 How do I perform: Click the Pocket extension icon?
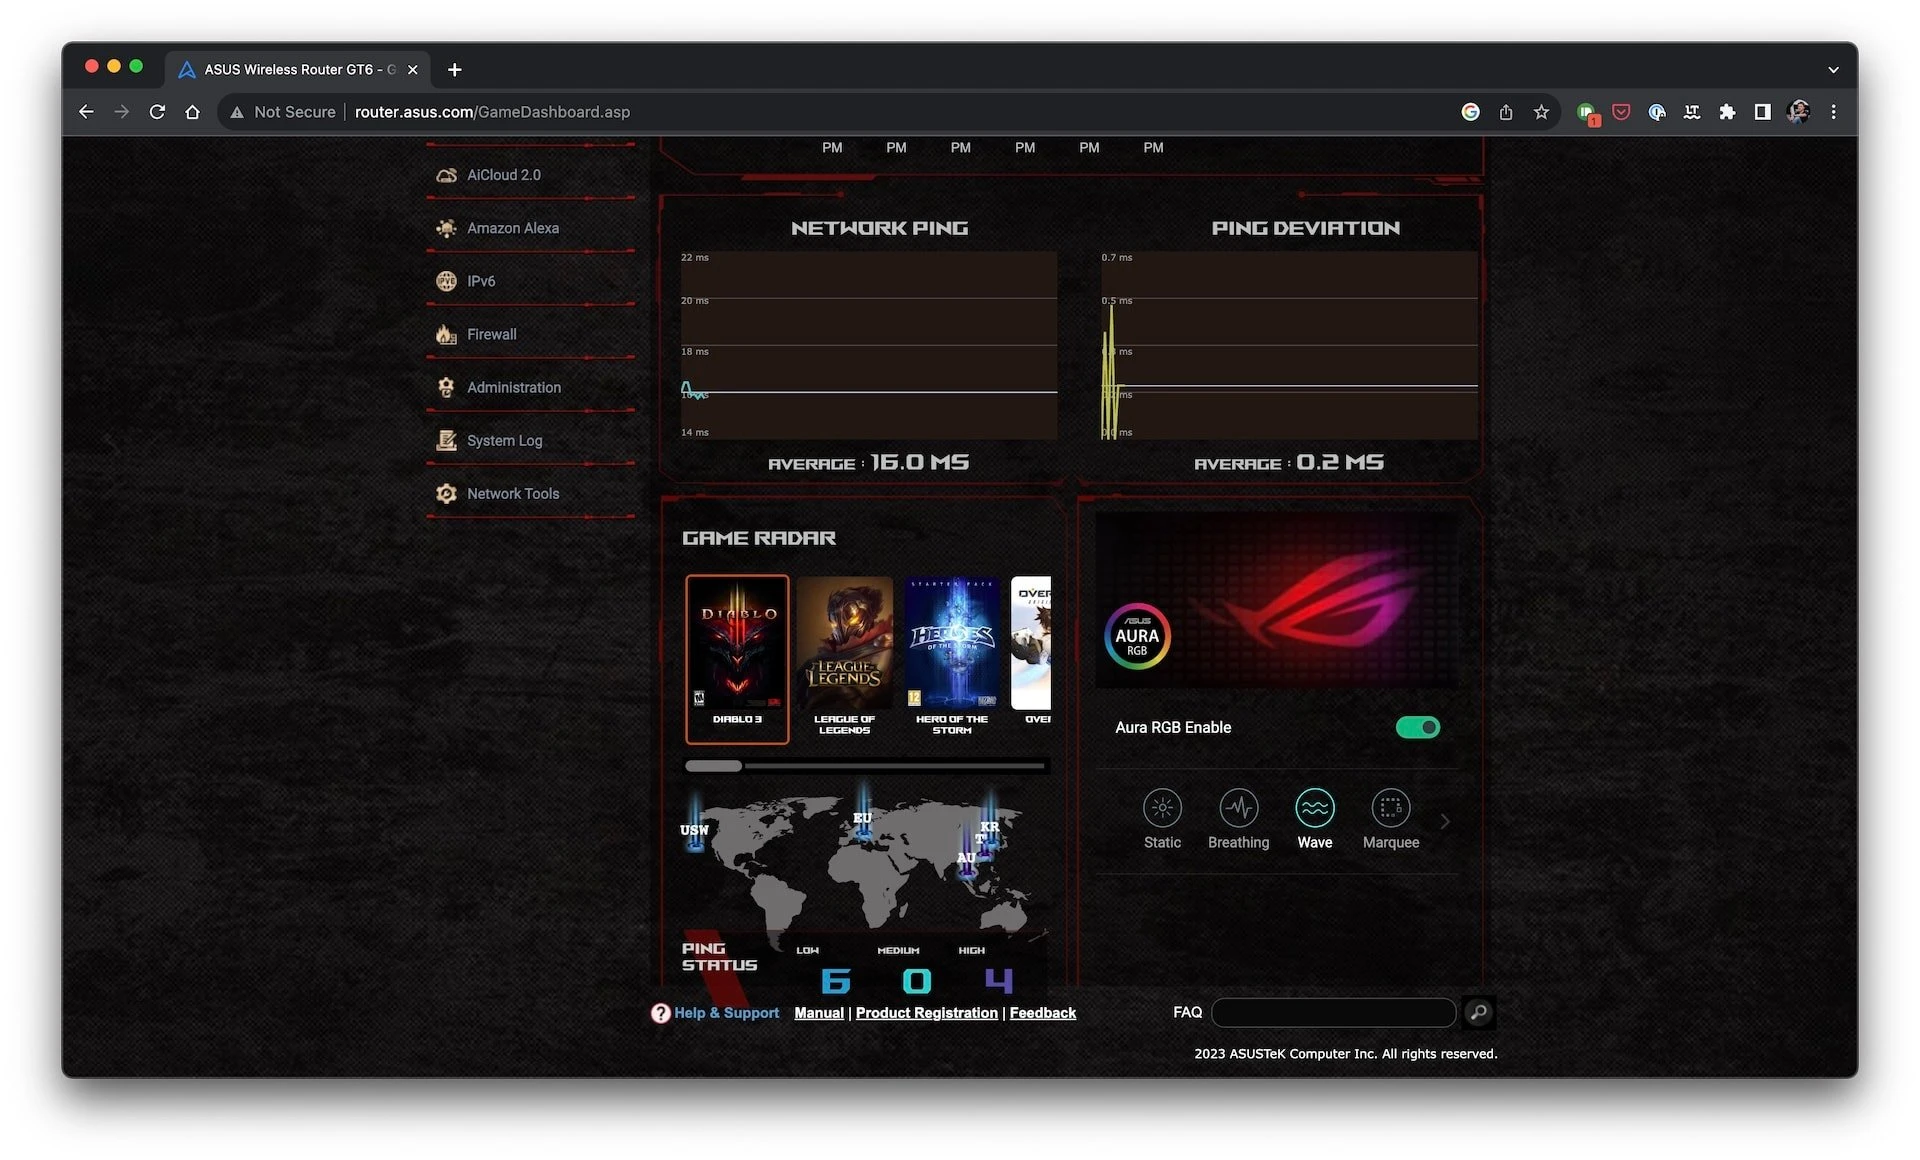click(x=1621, y=112)
